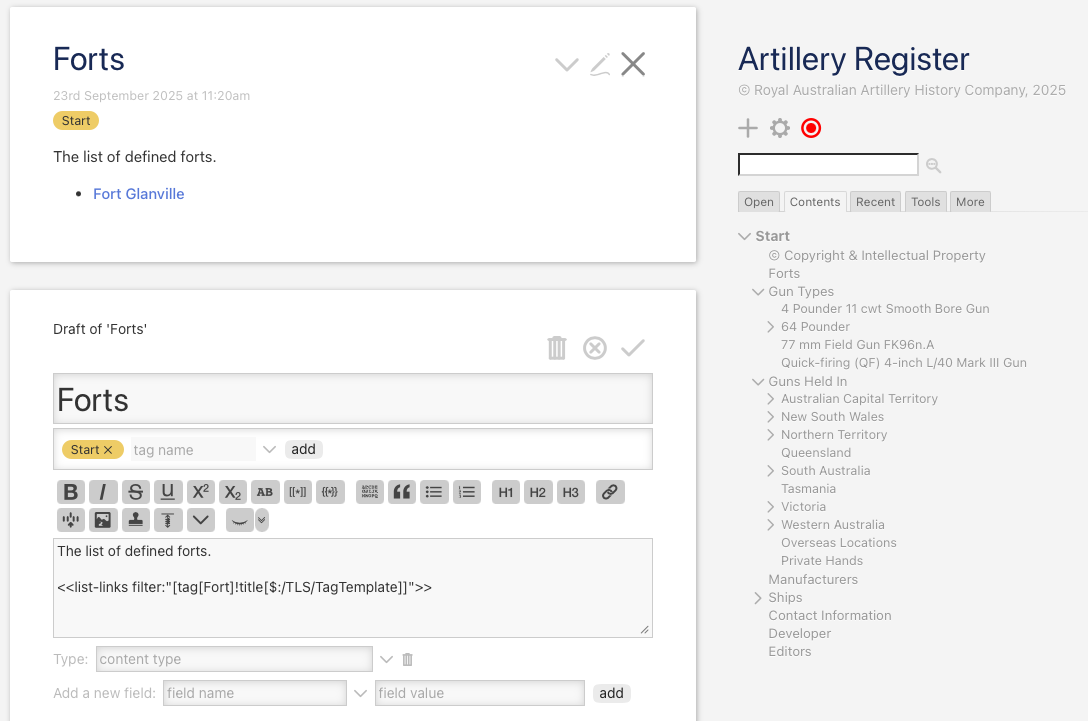
Task: Delete the draft with the trash icon
Action: pyautogui.click(x=557, y=348)
